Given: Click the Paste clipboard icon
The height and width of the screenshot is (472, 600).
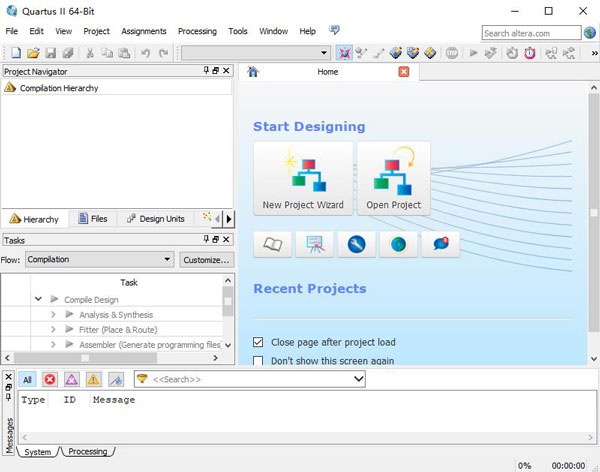Looking at the screenshot, I should tap(124, 52).
